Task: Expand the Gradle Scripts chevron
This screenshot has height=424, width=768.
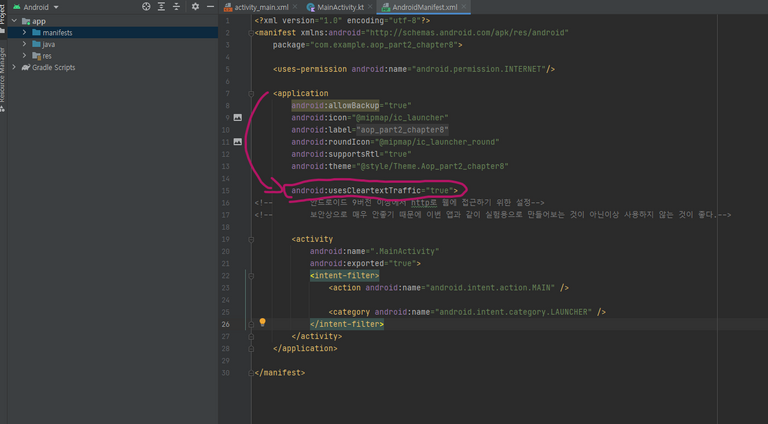Action: tap(14, 68)
